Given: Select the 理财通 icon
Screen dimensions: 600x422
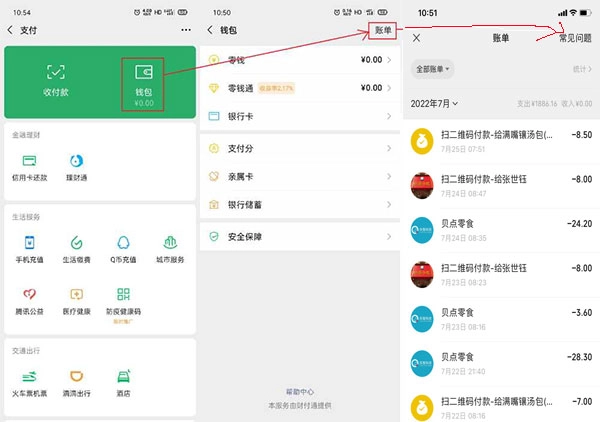Looking at the screenshot, I should [x=76, y=166].
